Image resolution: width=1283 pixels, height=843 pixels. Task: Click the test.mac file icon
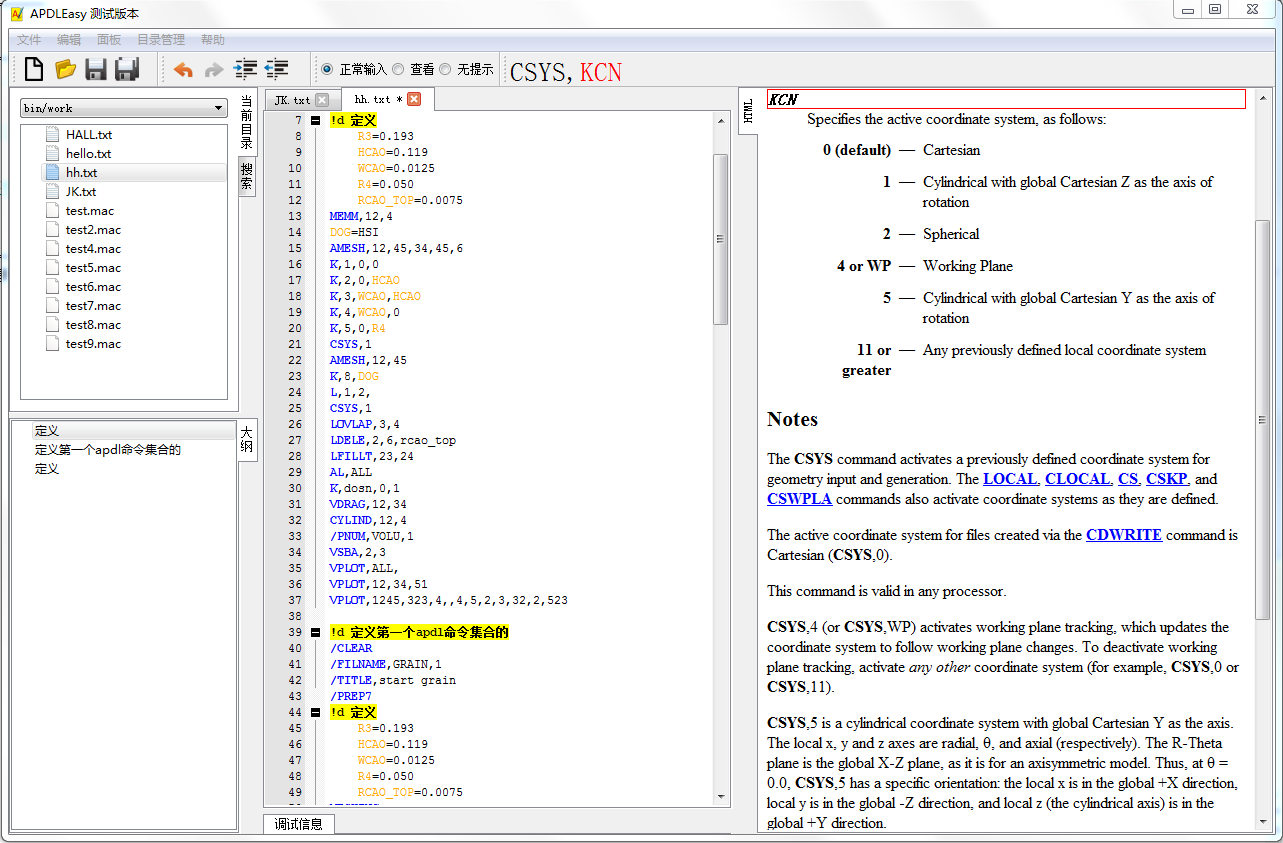(x=52, y=210)
